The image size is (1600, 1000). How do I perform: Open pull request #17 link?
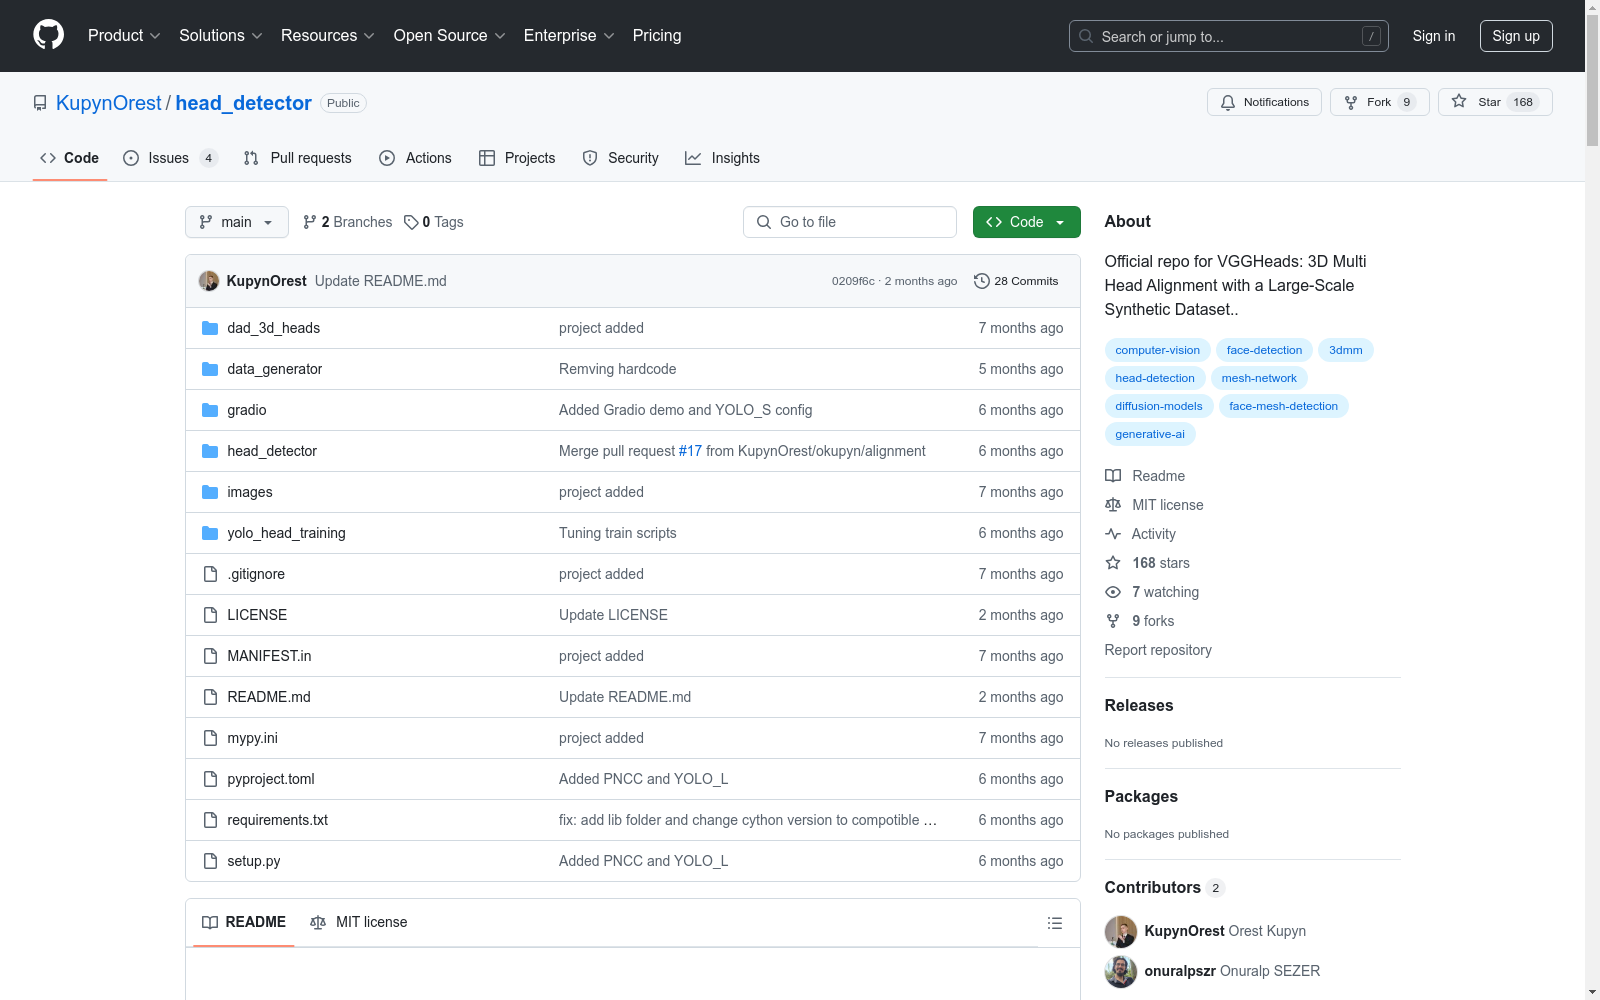click(690, 451)
